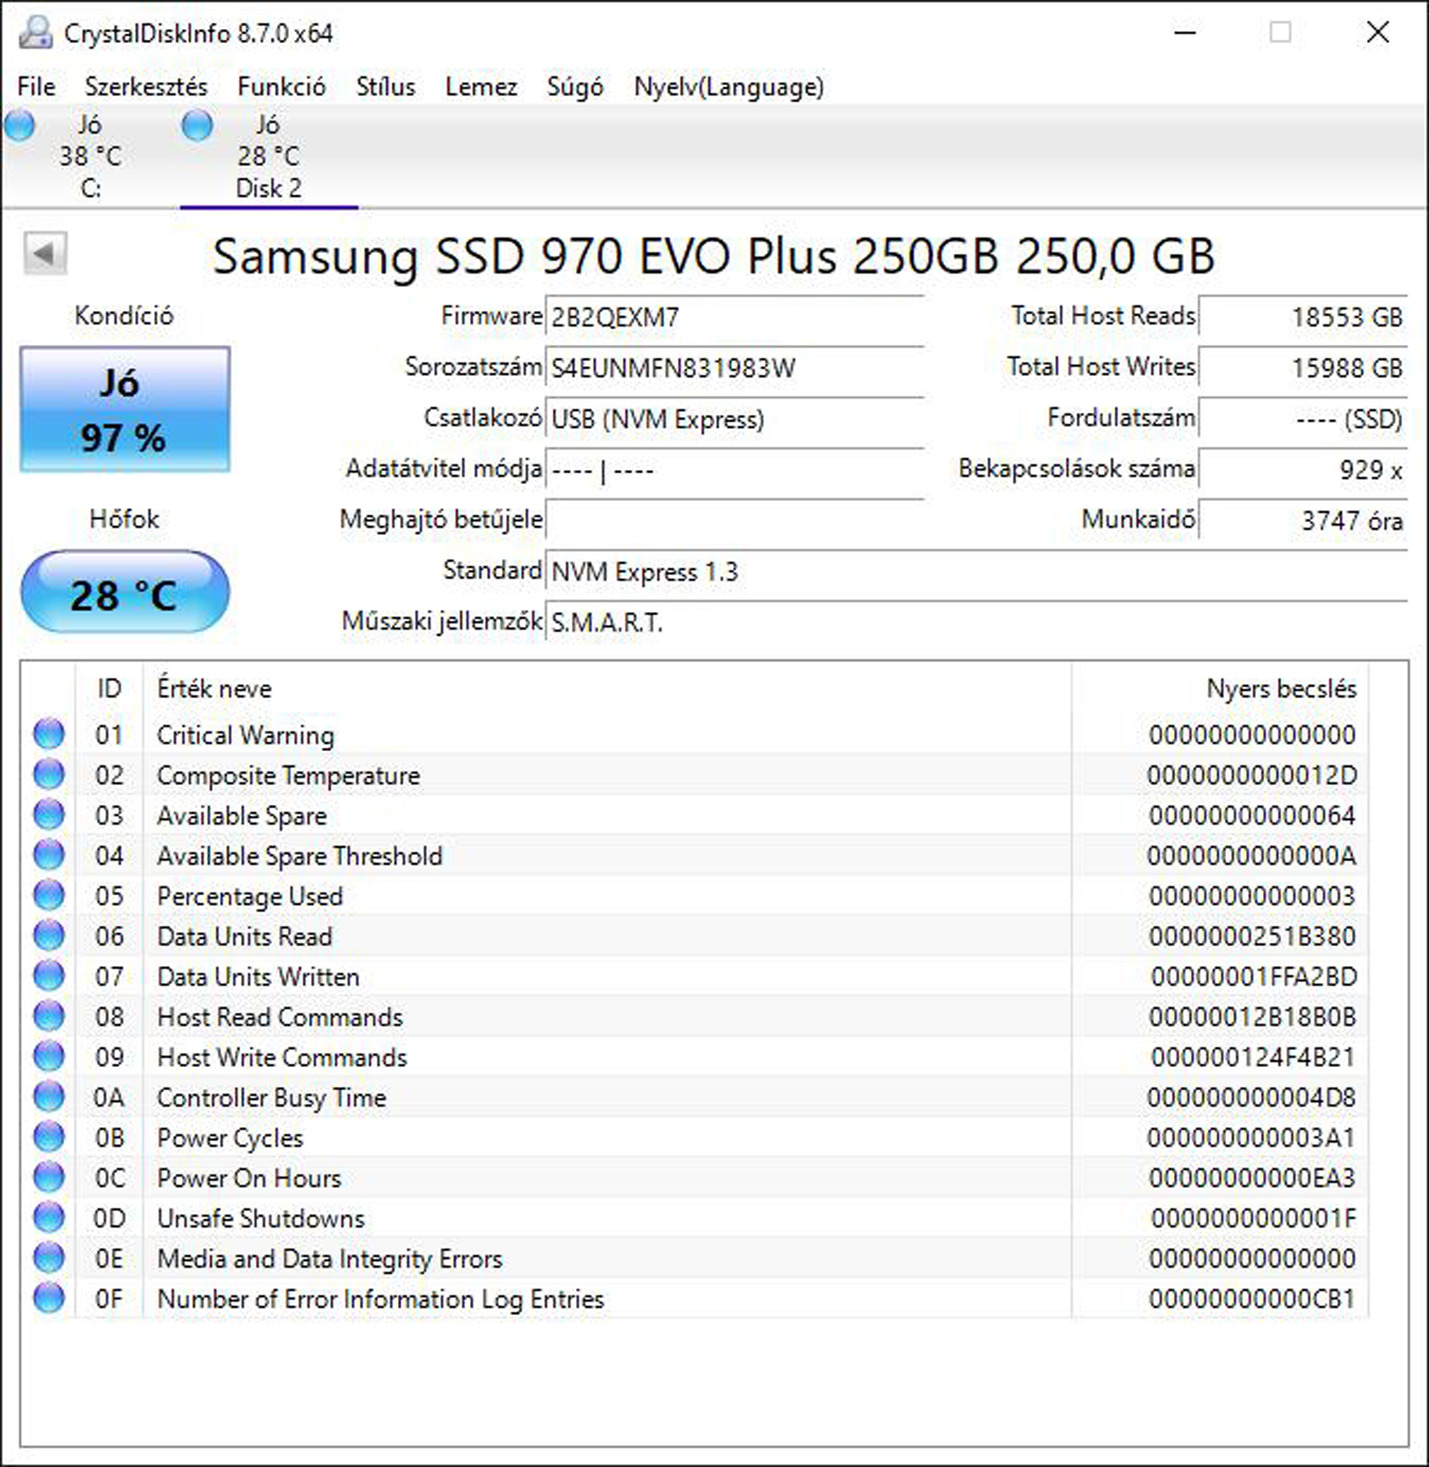Click the ID column header
Image resolution: width=1429 pixels, height=1467 pixels.
[x=109, y=688]
